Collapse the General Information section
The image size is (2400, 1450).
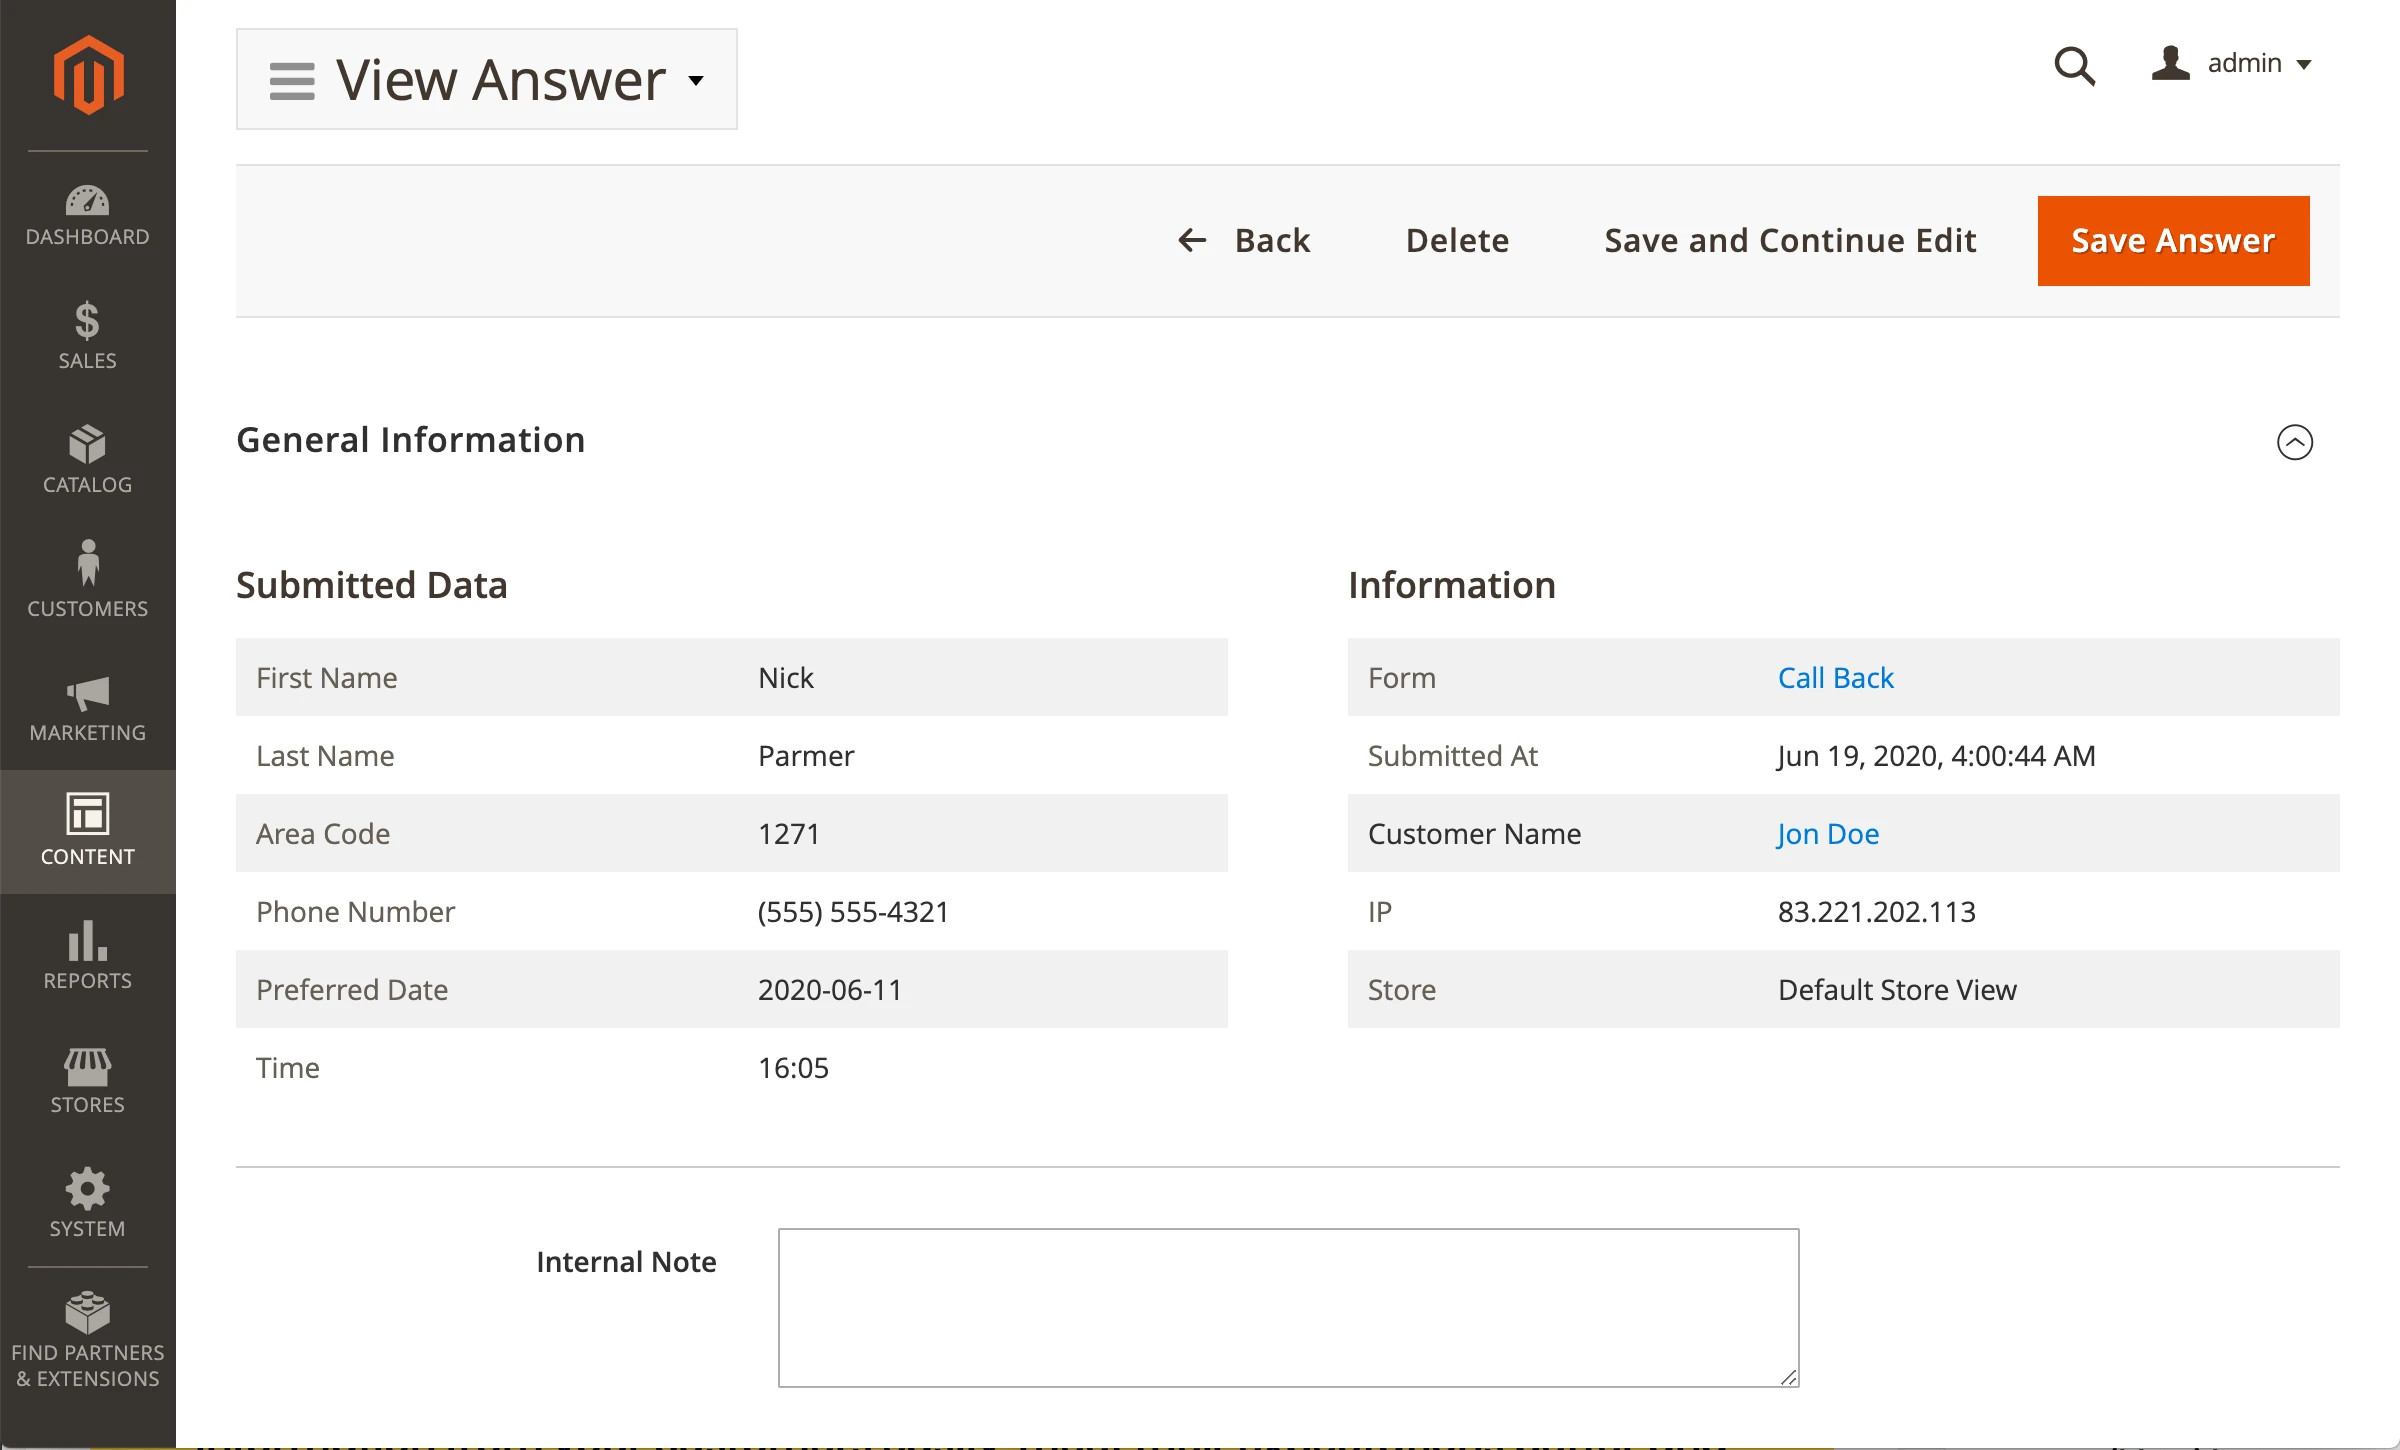click(x=2294, y=442)
